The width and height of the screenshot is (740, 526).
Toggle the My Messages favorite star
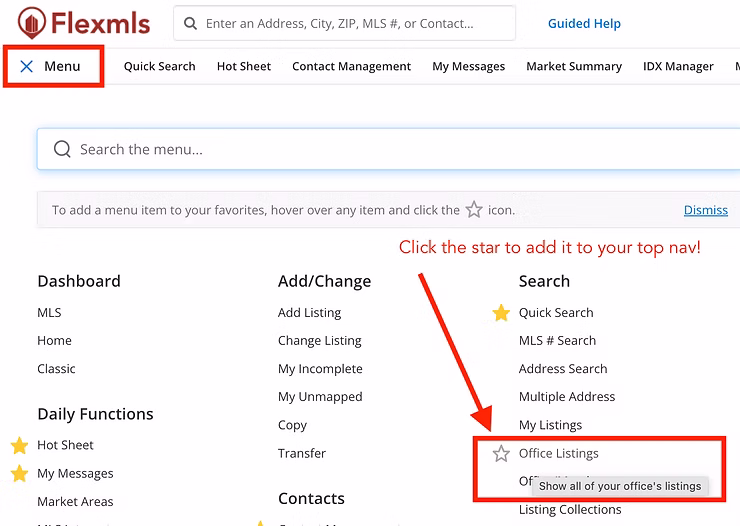(x=19, y=473)
